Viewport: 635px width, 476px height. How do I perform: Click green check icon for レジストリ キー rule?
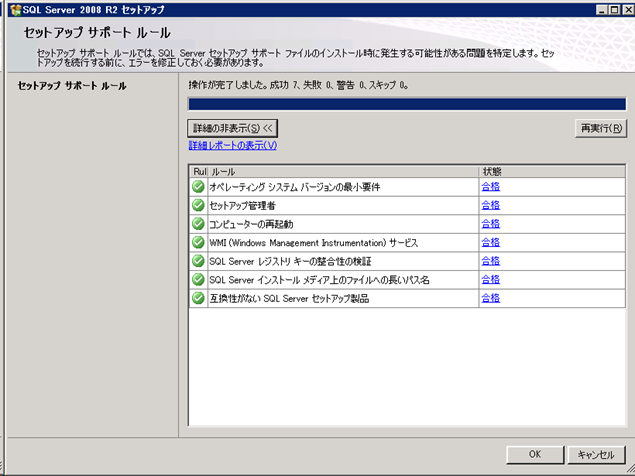pyautogui.click(x=198, y=261)
